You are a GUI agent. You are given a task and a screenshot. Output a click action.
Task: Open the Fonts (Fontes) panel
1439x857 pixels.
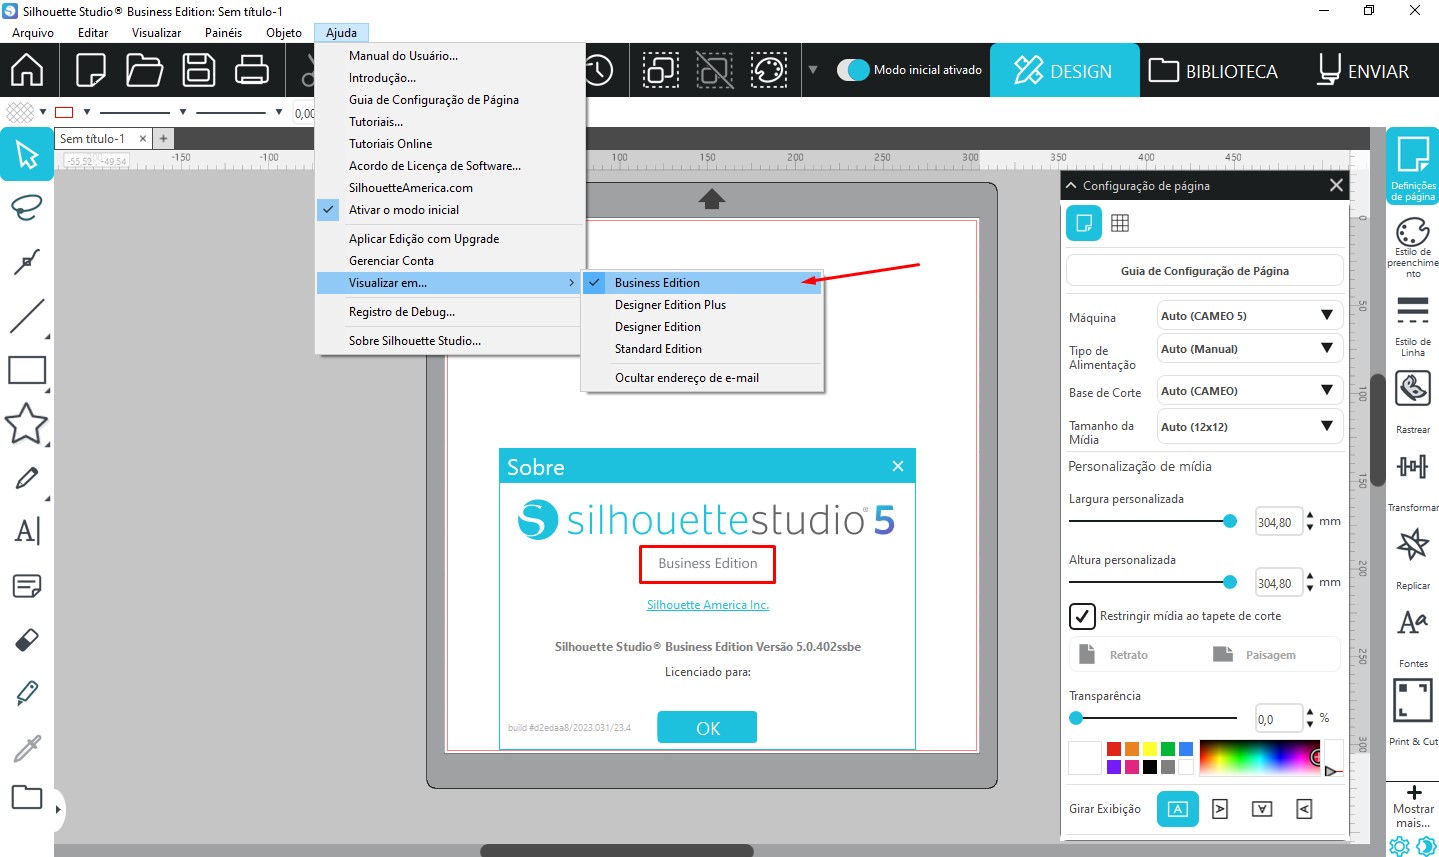coord(1412,636)
